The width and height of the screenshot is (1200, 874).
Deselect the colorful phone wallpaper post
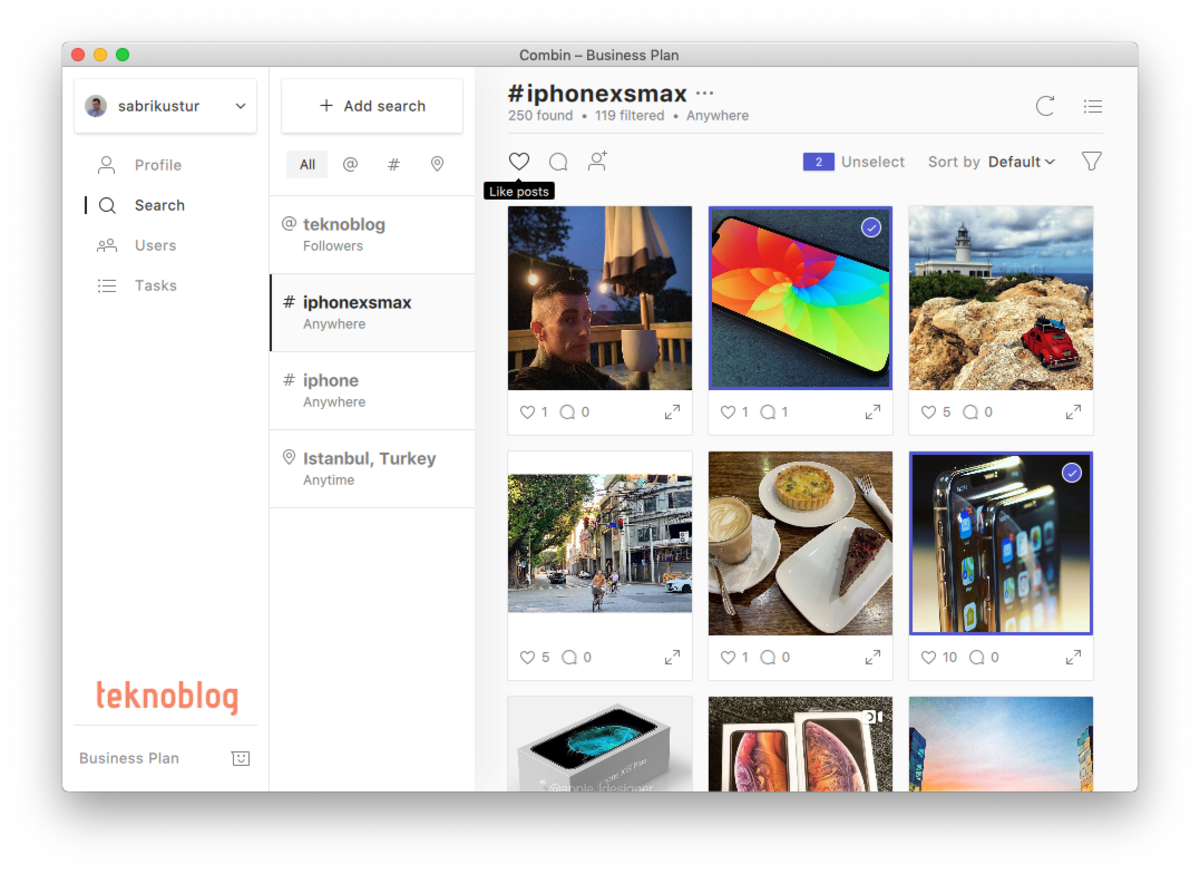[x=871, y=228]
